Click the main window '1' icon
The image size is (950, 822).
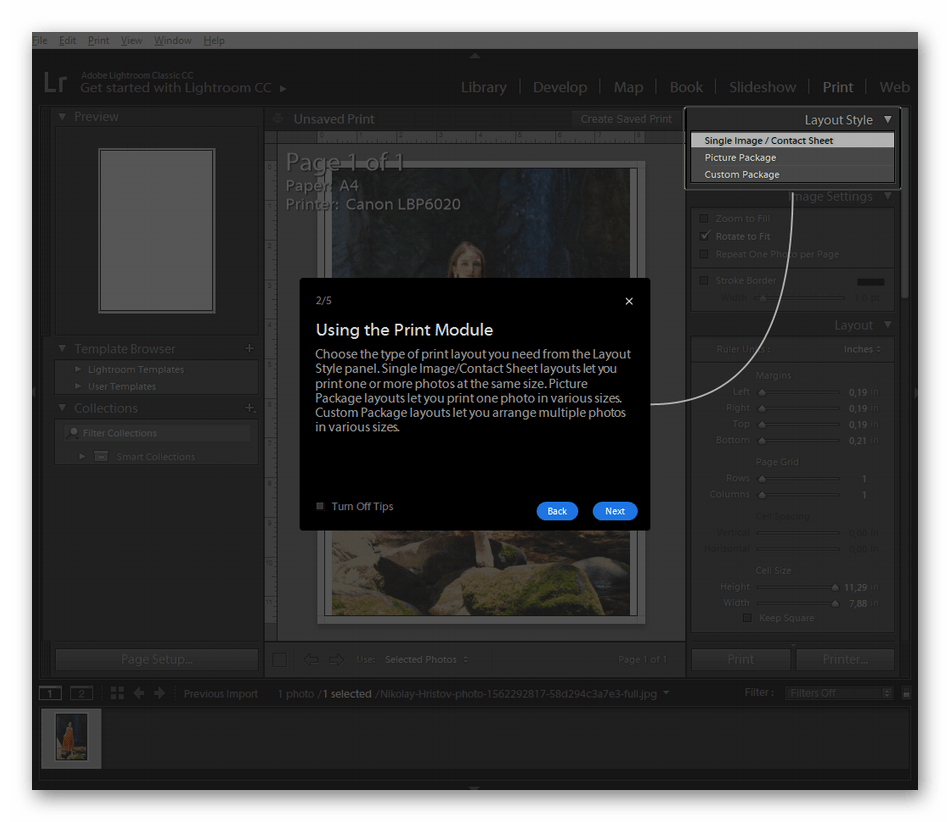coord(49,693)
